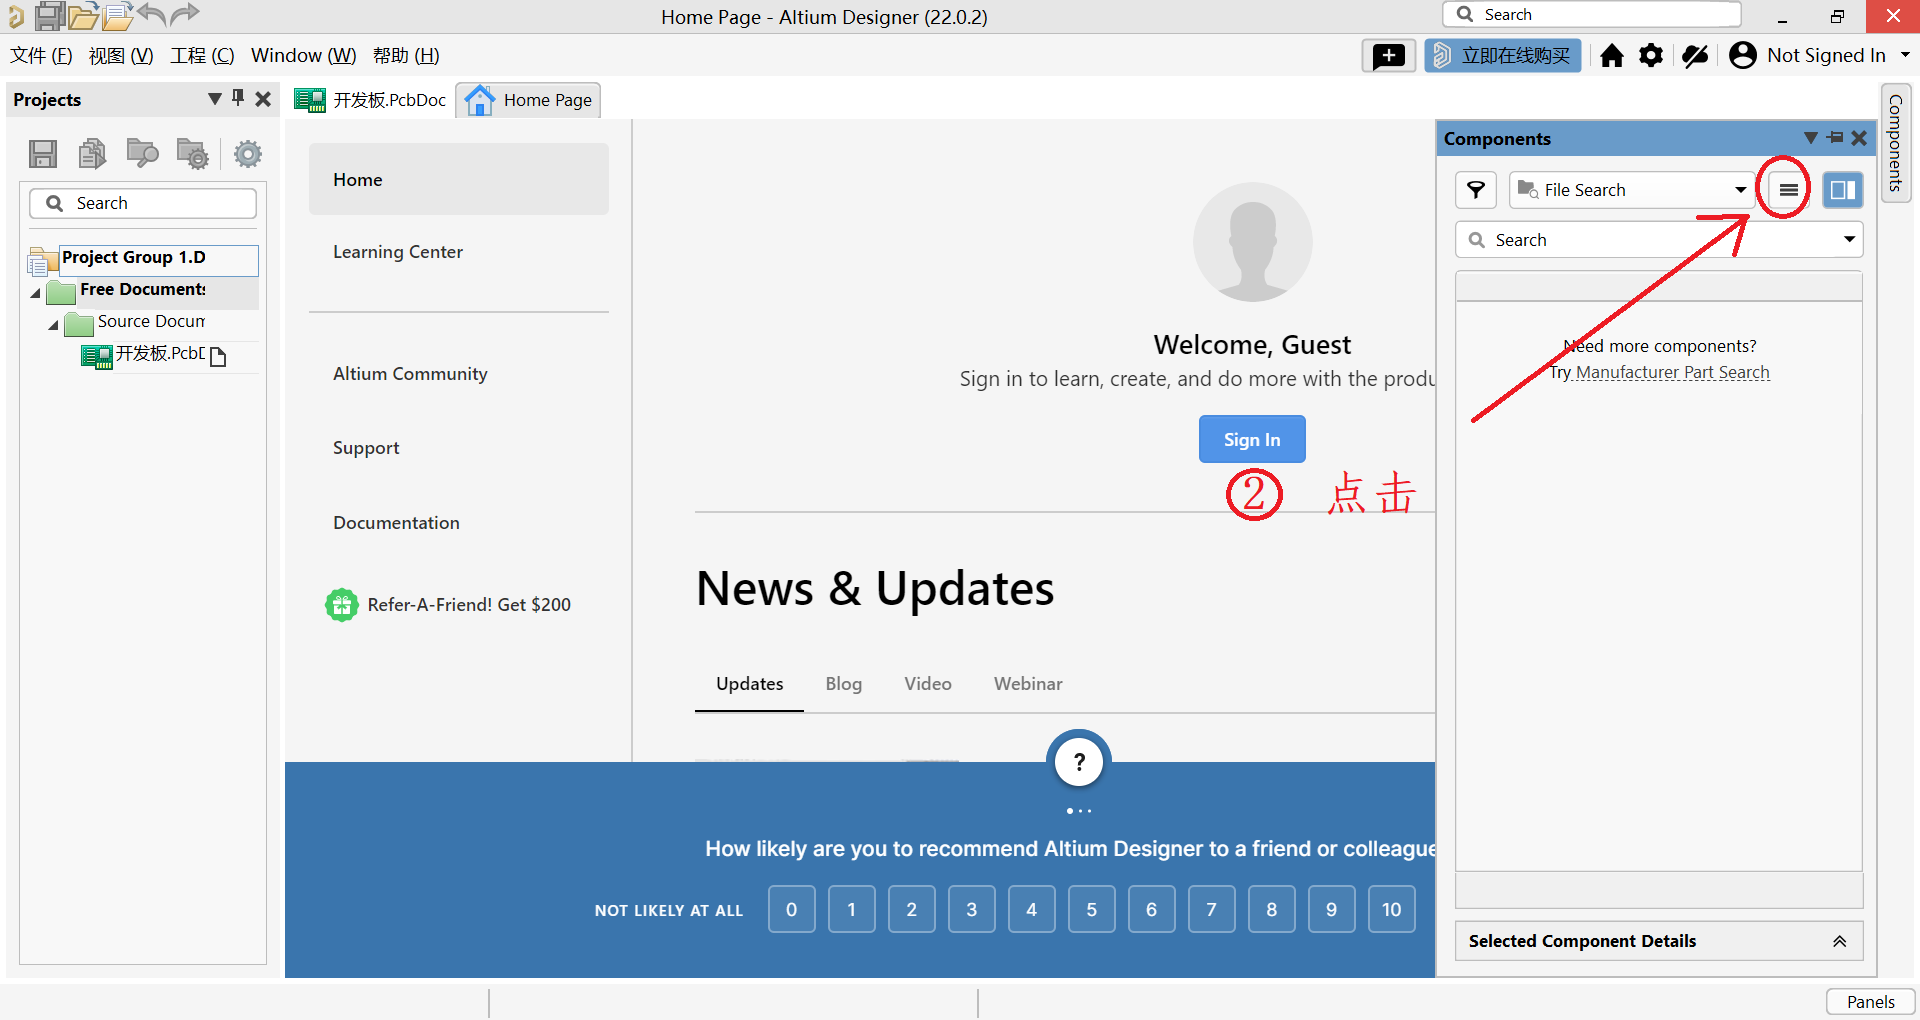The height and width of the screenshot is (1020, 1920).
Task: Open the Manufacturer Part Search link
Action: [x=1672, y=371]
